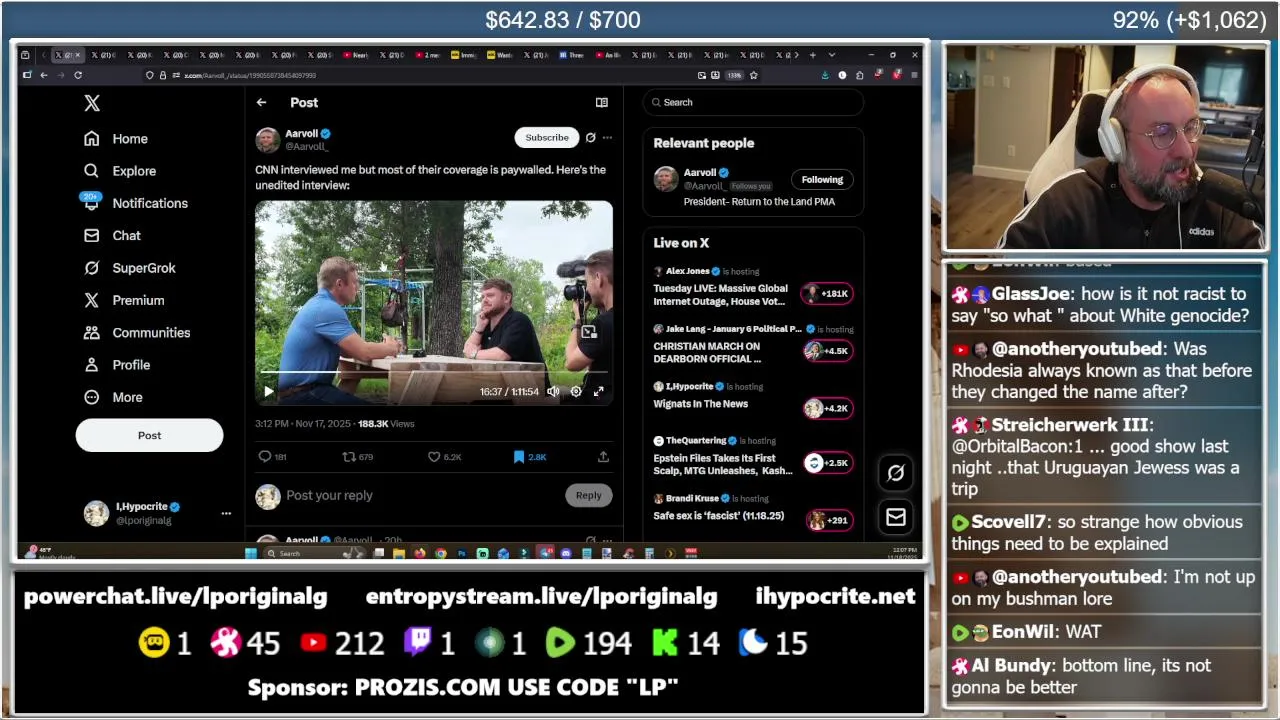Subscribe to Aarvoll

tap(547, 137)
